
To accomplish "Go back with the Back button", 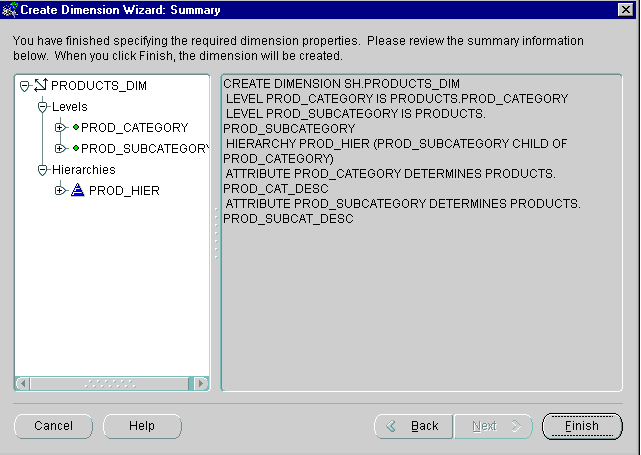I will pyautogui.click(x=414, y=426).
